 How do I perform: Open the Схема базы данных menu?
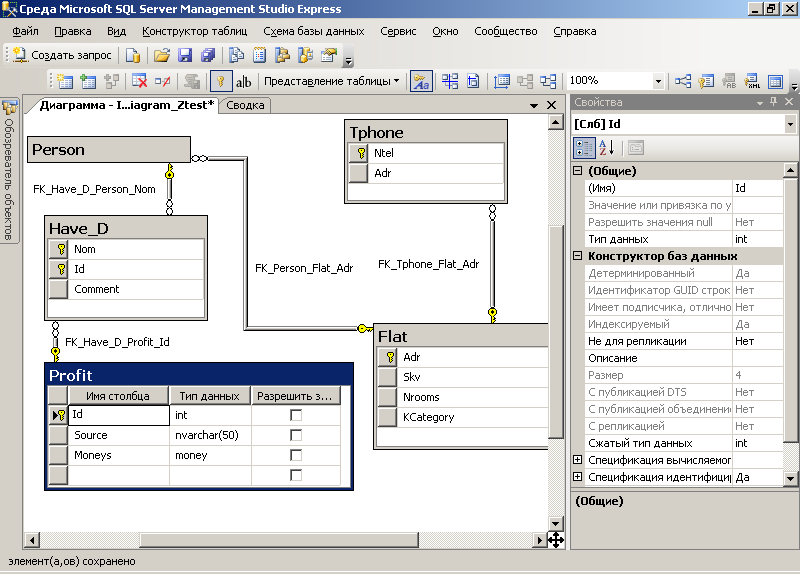click(314, 31)
